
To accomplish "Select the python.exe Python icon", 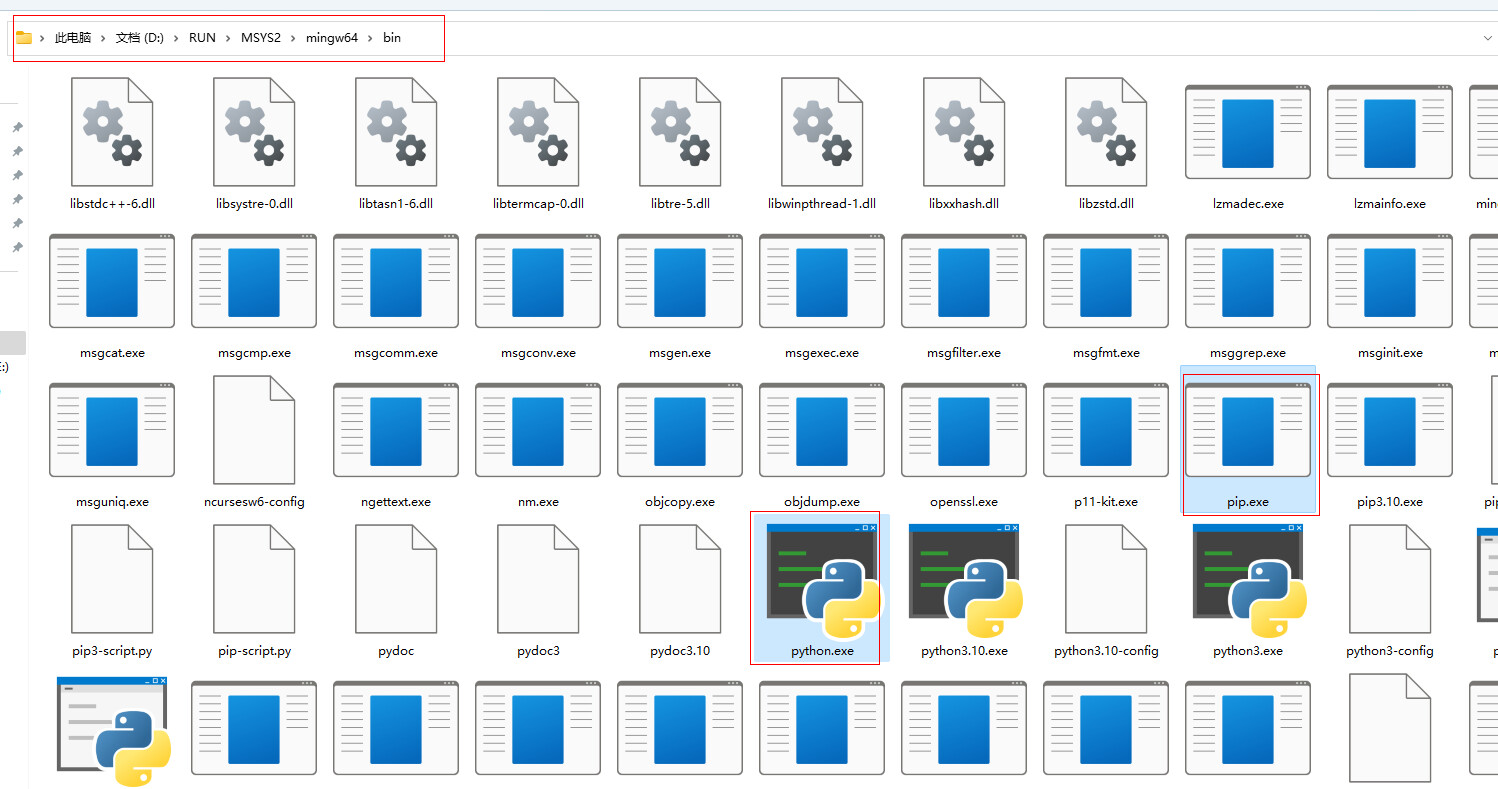I will pyautogui.click(x=824, y=581).
